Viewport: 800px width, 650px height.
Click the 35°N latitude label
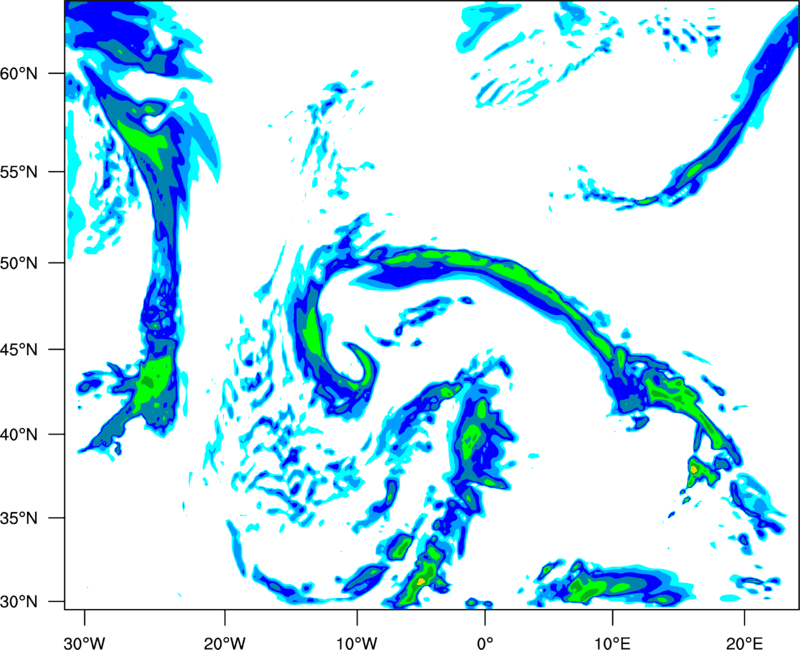tap(19, 518)
